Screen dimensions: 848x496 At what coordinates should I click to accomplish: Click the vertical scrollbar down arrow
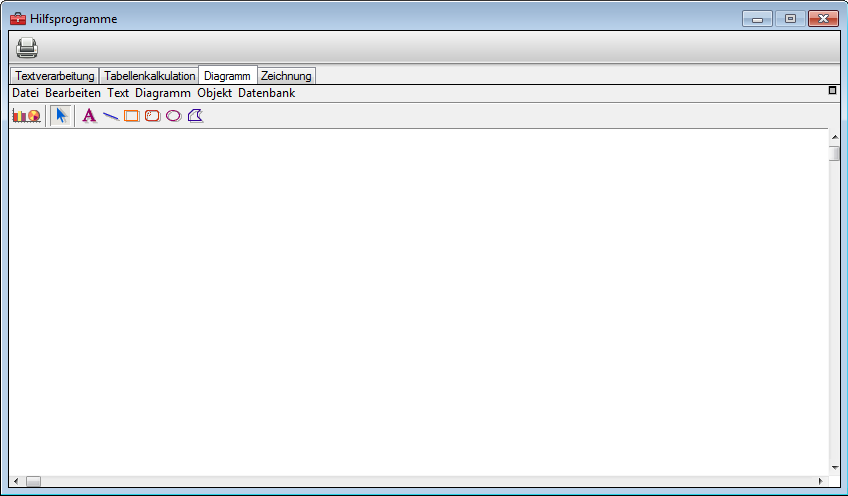[835, 467]
